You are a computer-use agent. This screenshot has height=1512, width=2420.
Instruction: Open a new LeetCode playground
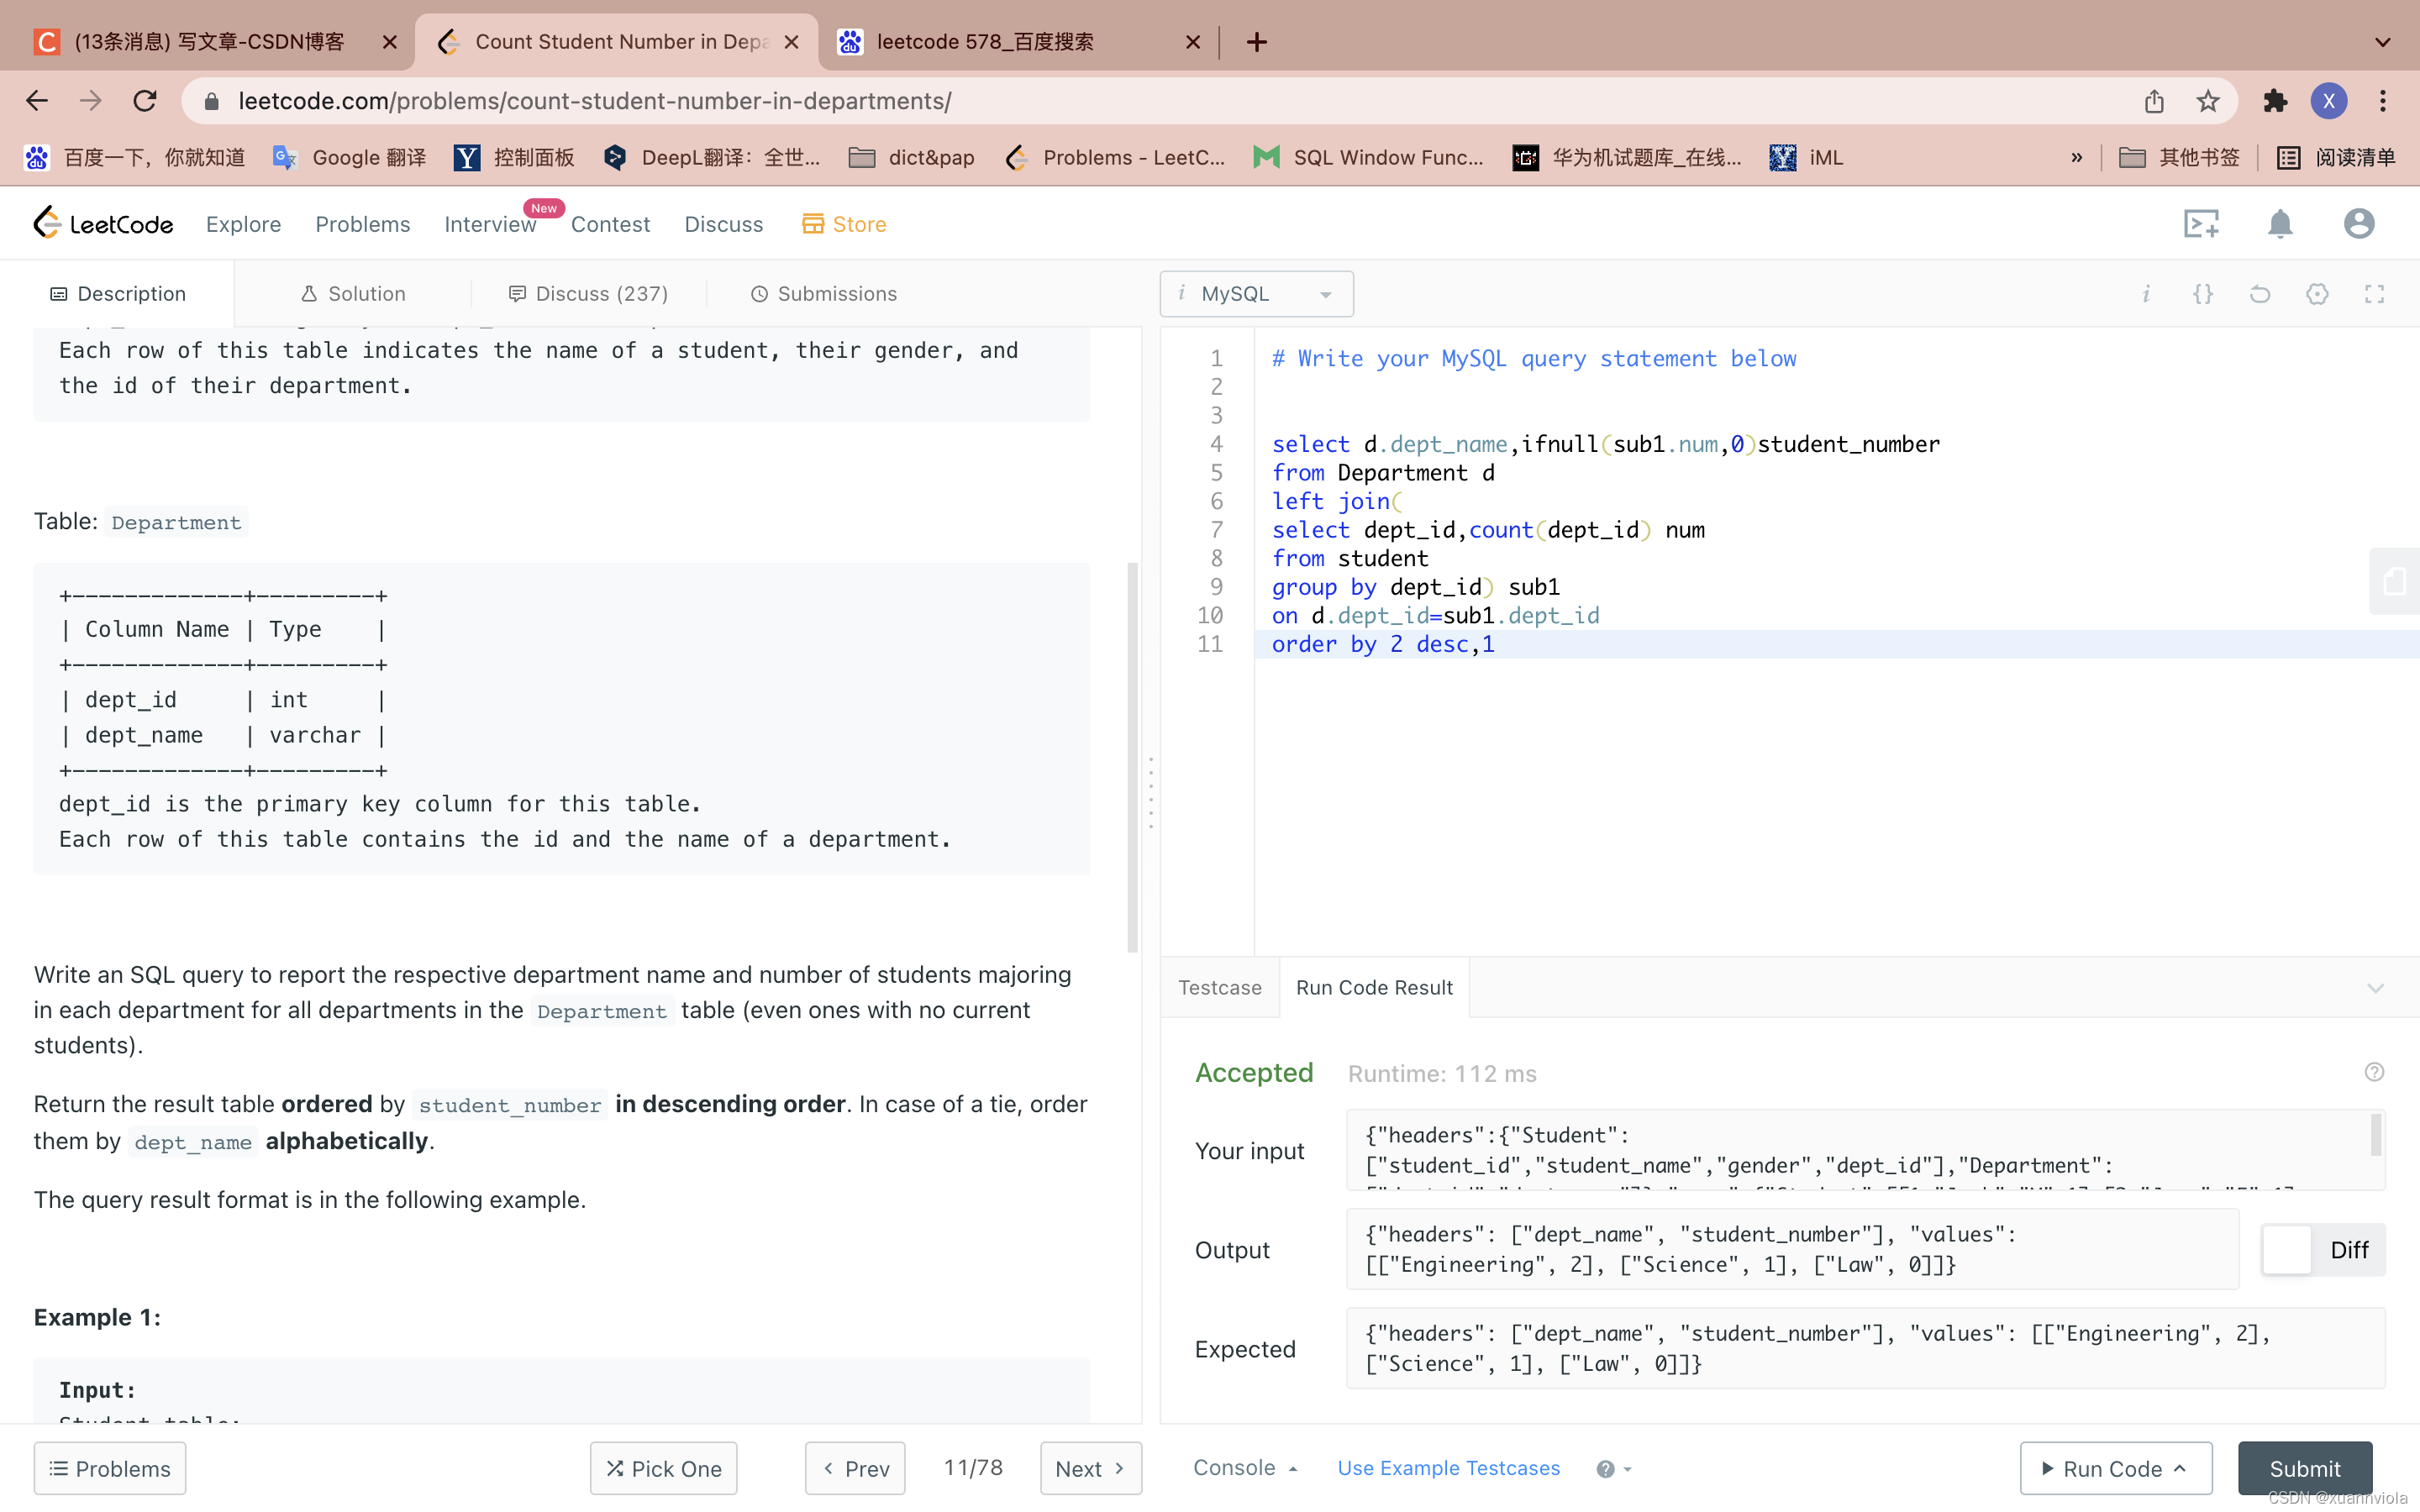(2201, 223)
